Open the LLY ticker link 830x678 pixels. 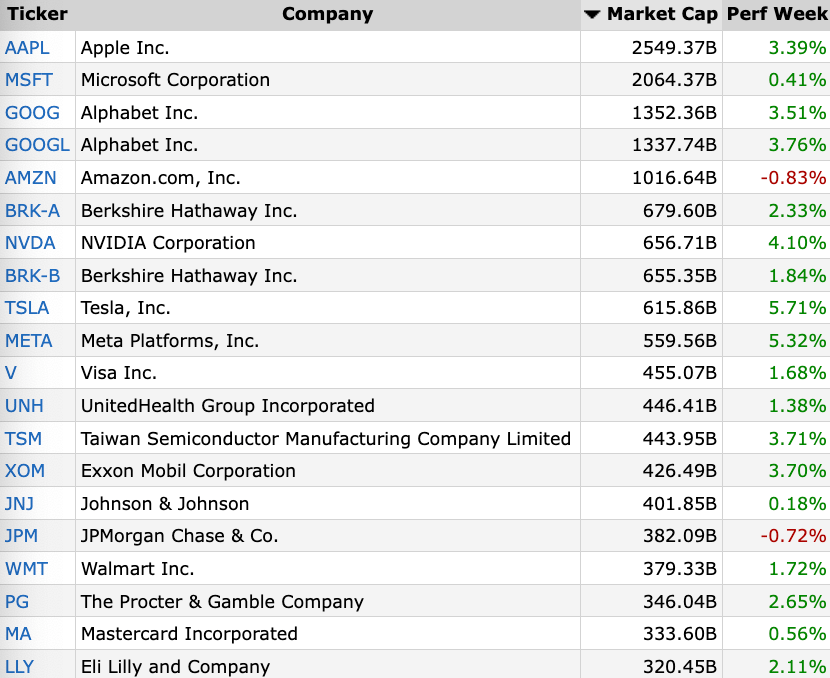click(x=20, y=667)
